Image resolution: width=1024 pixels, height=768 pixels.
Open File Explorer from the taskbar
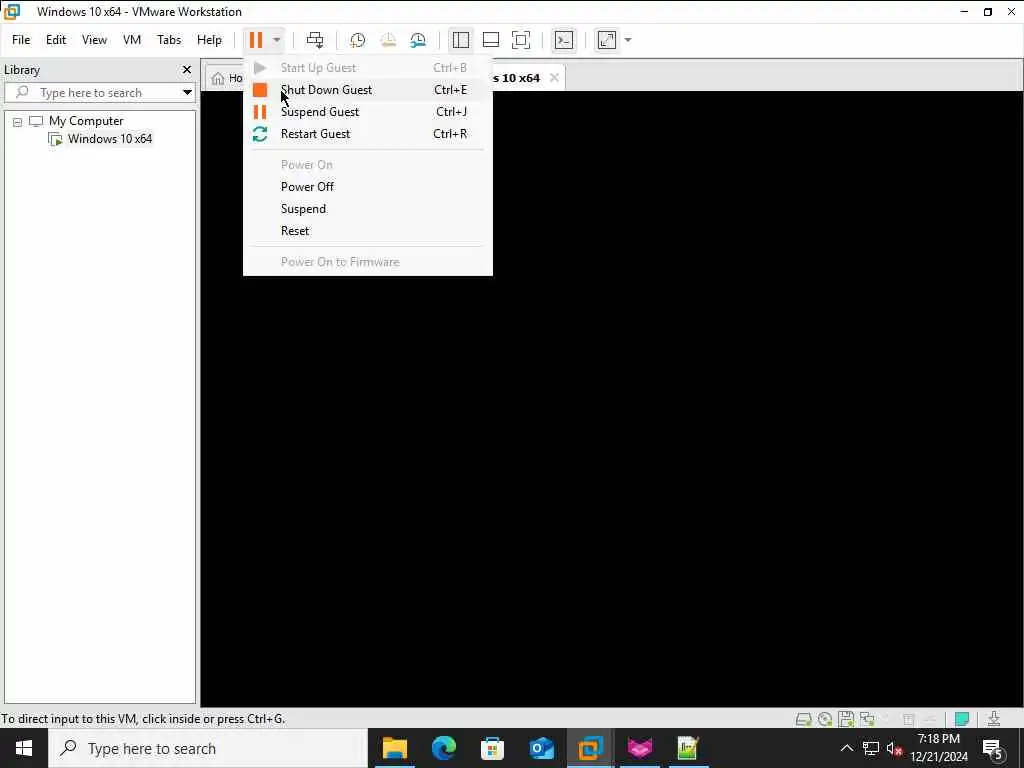(x=394, y=748)
